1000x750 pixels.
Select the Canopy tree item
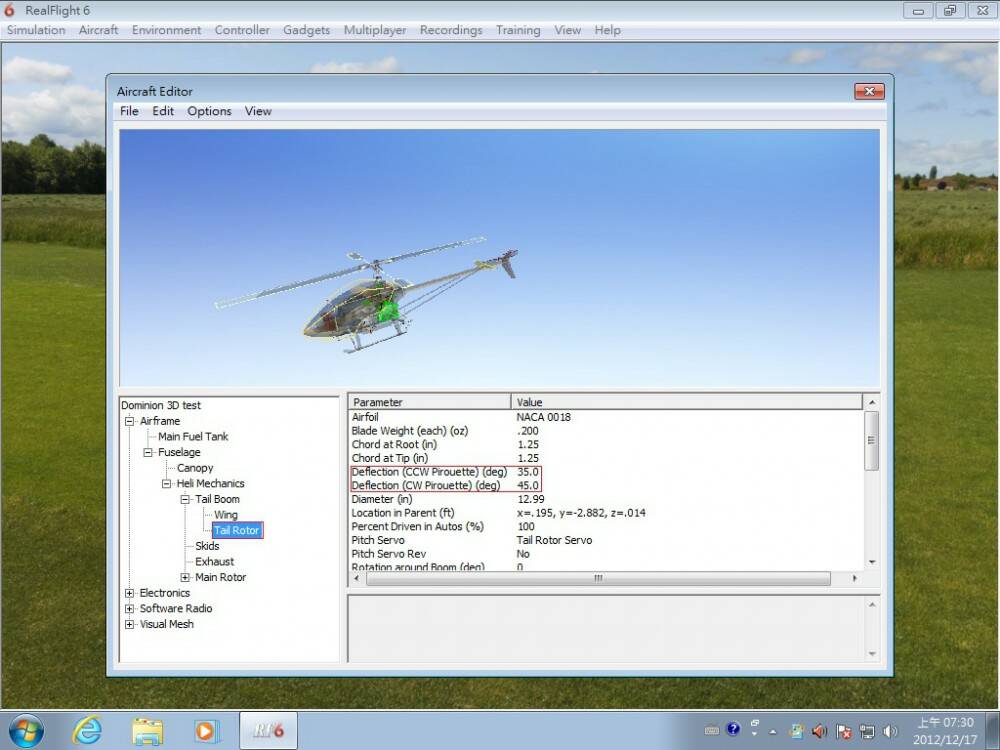[195, 467]
